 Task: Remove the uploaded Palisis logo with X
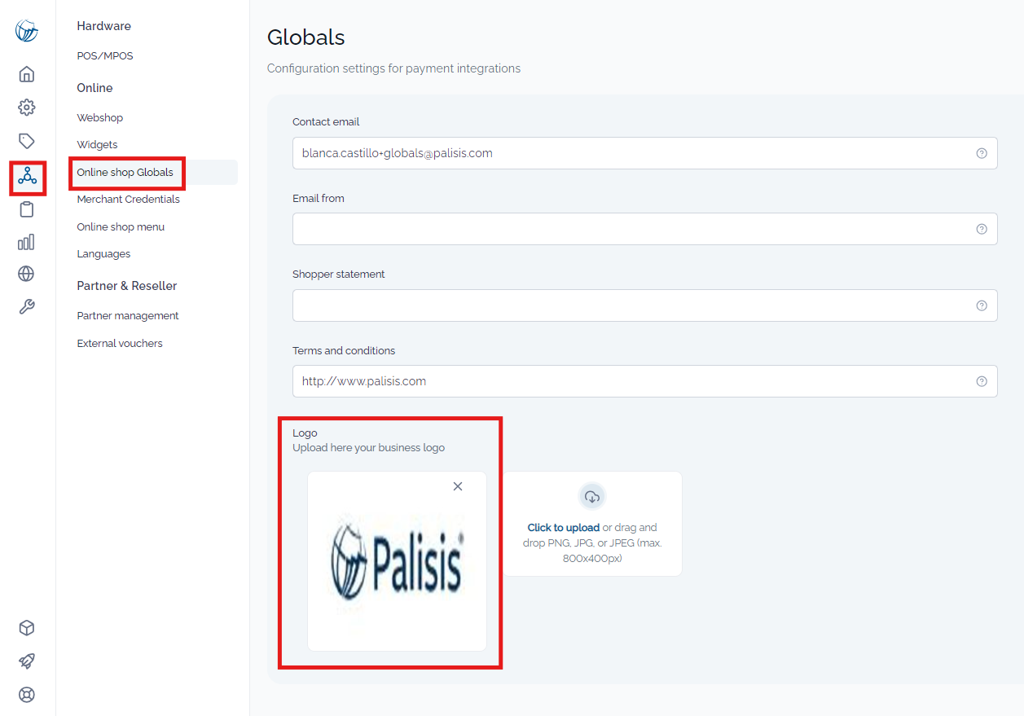pos(458,486)
